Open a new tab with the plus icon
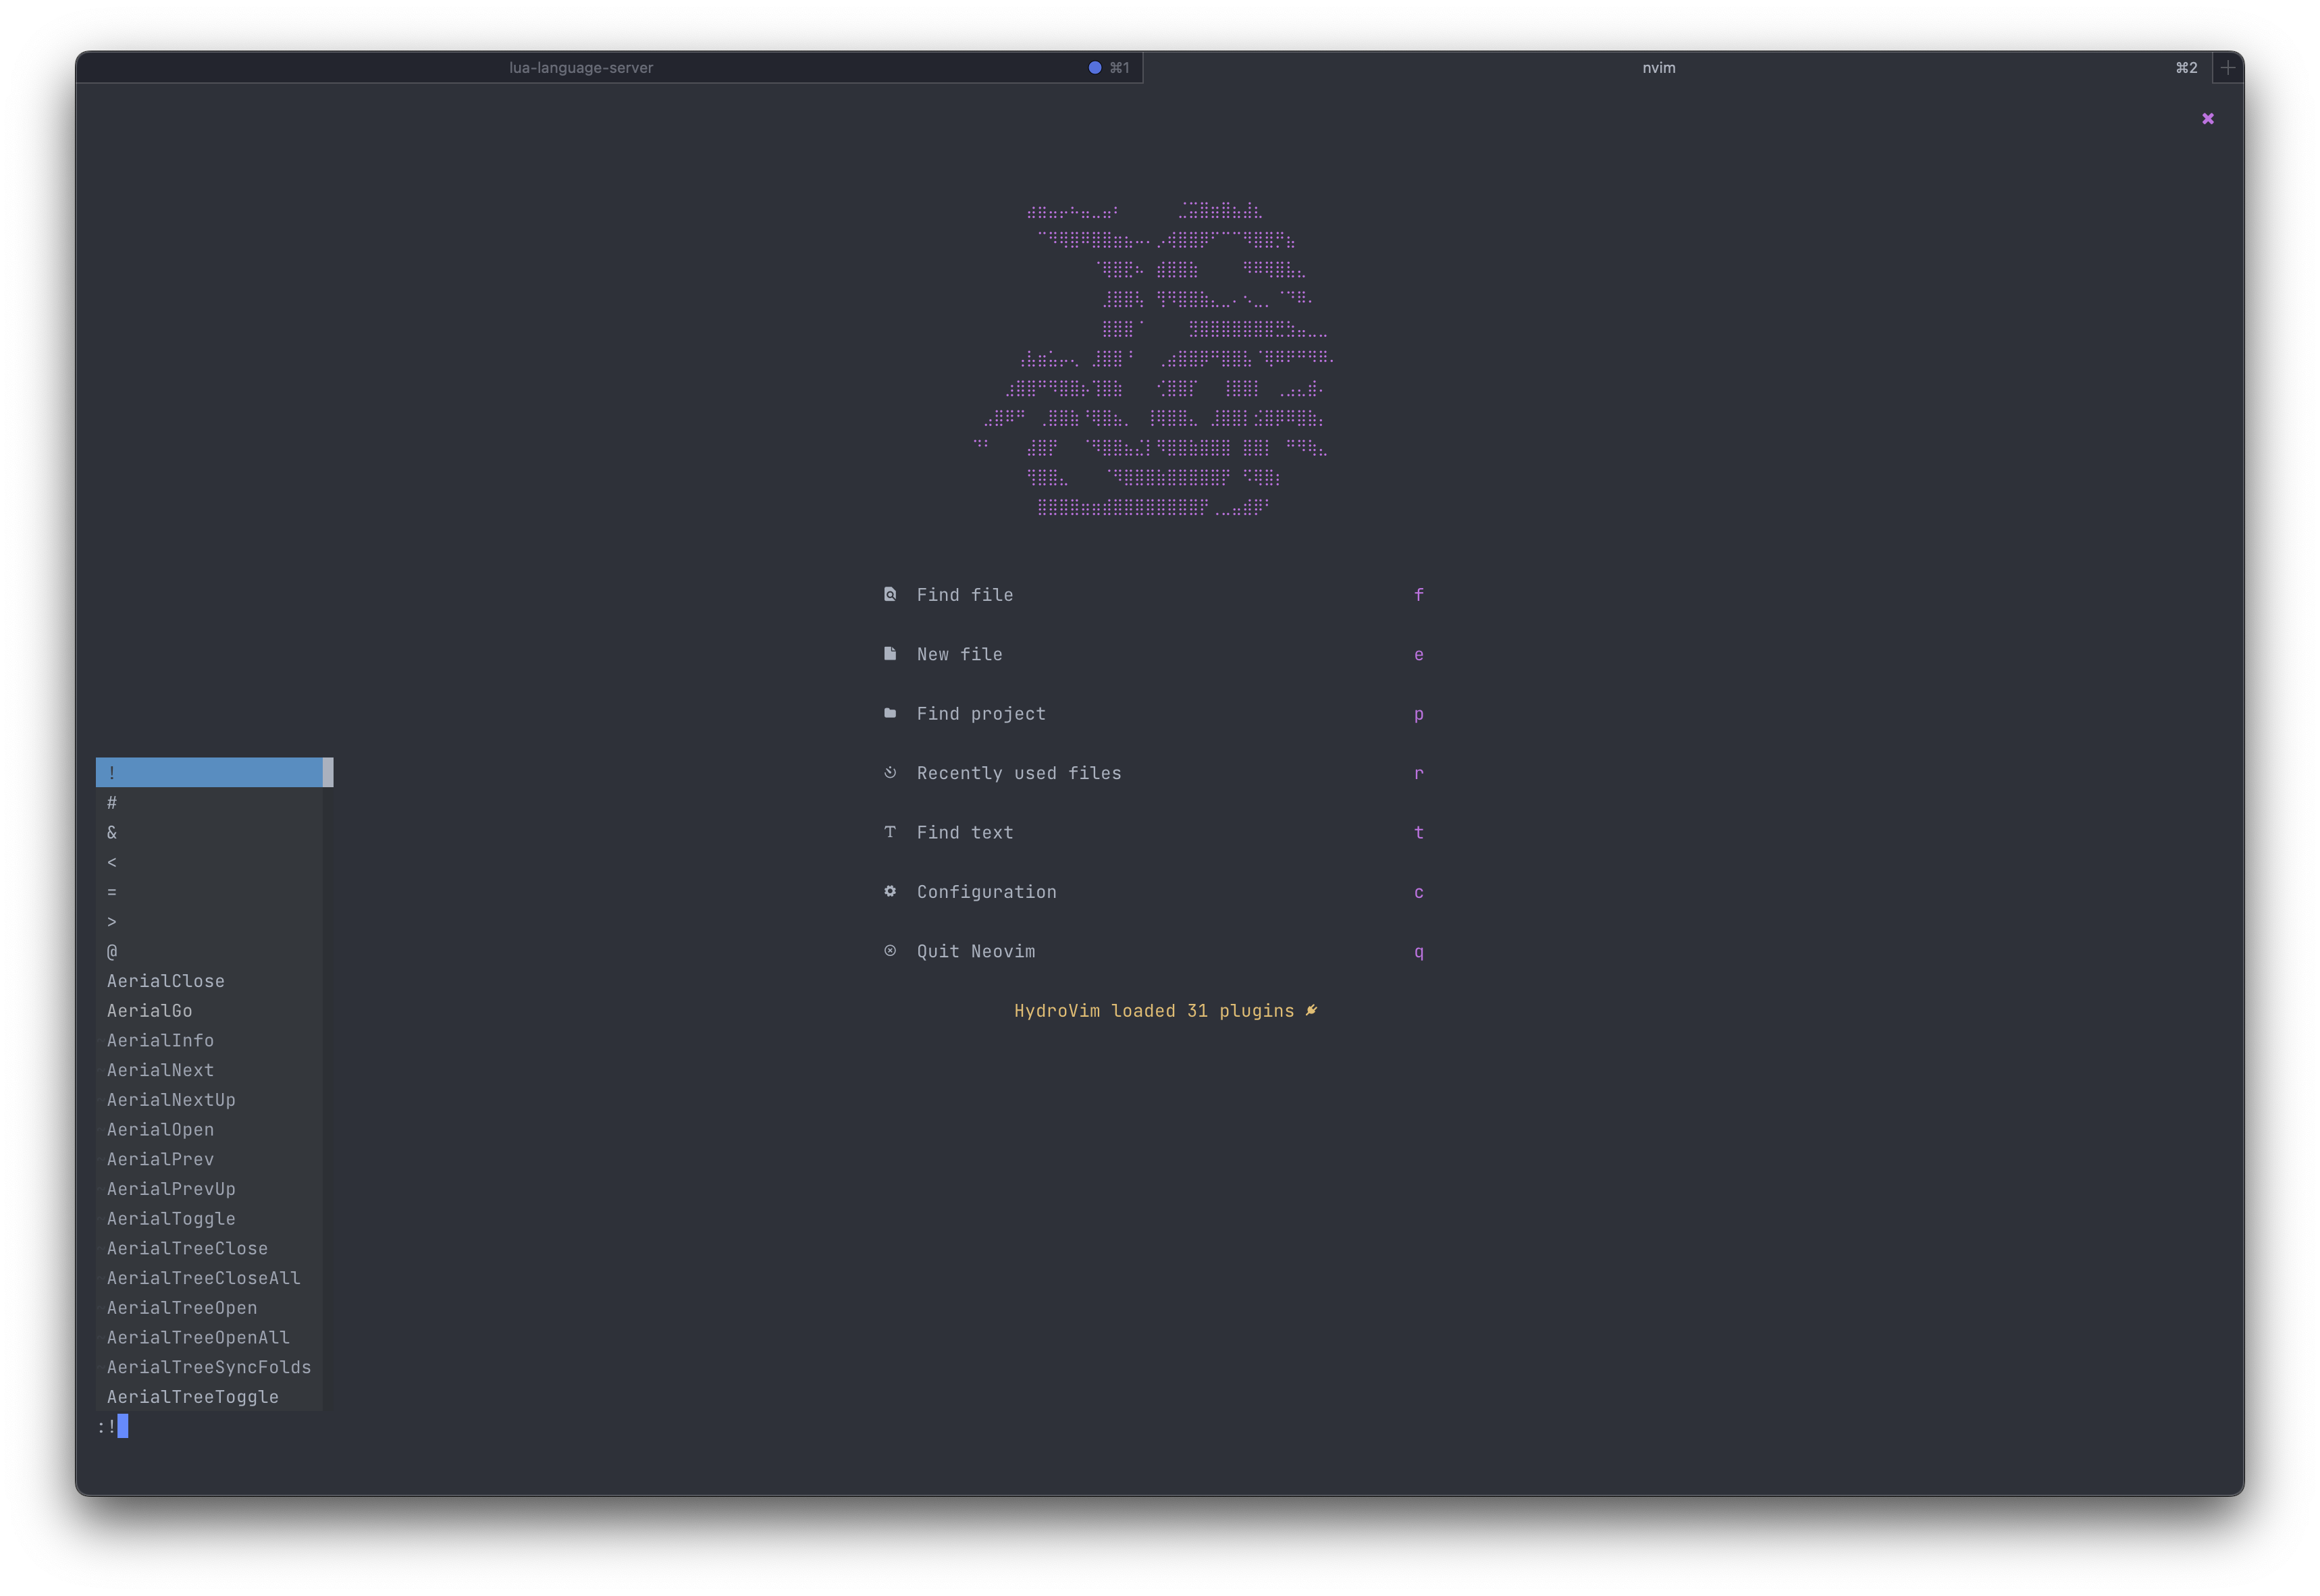 (x=2228, y=68)
